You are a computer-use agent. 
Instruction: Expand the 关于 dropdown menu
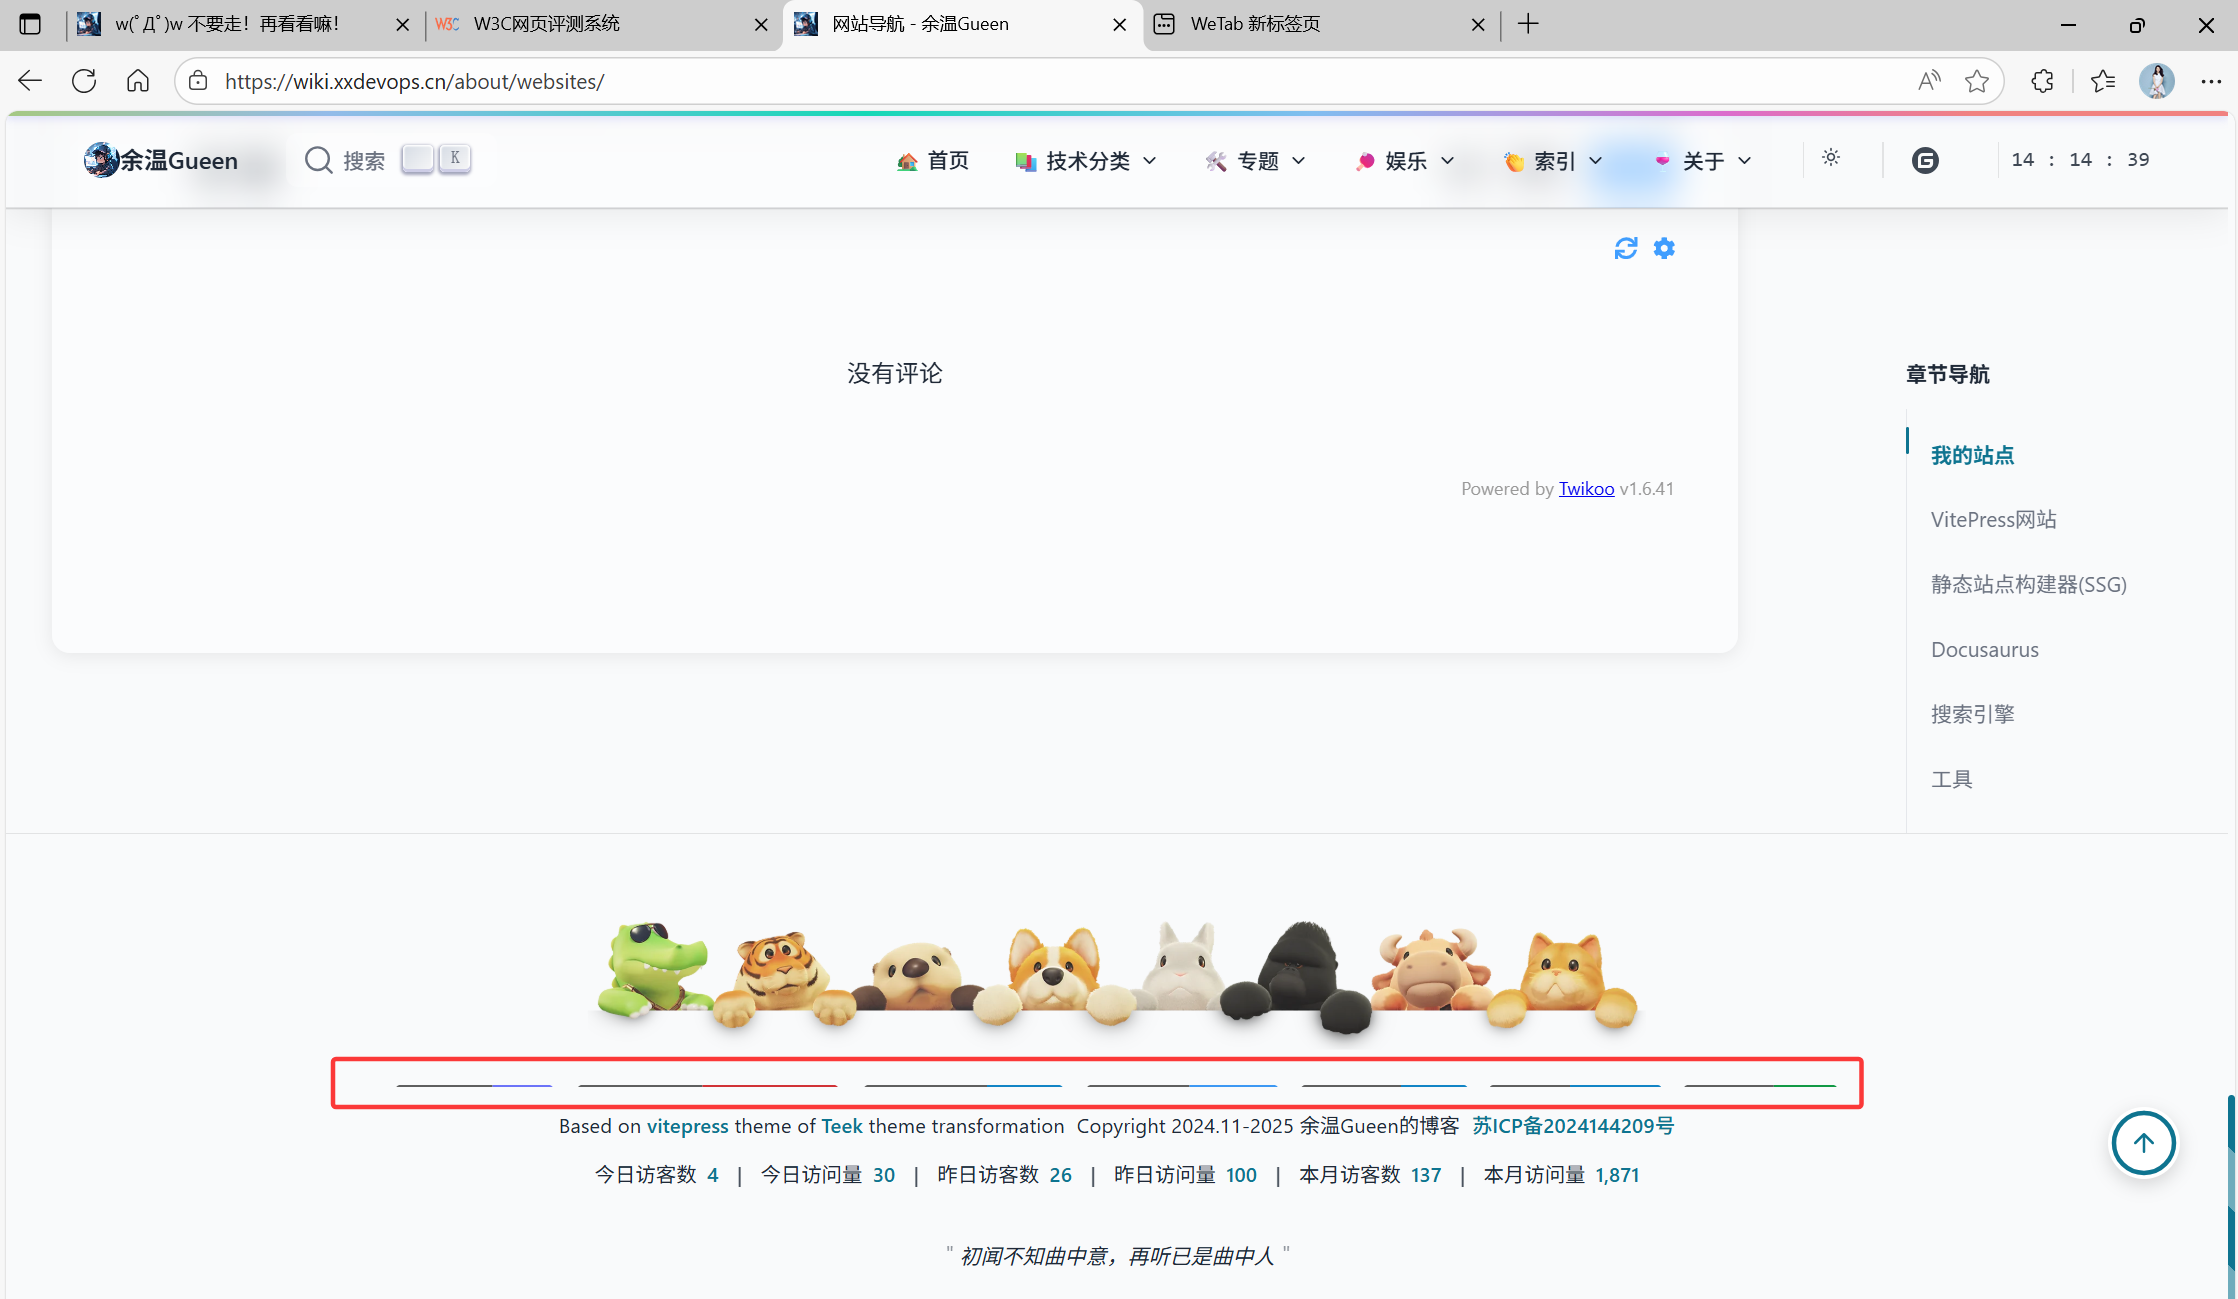(1703, 161)
